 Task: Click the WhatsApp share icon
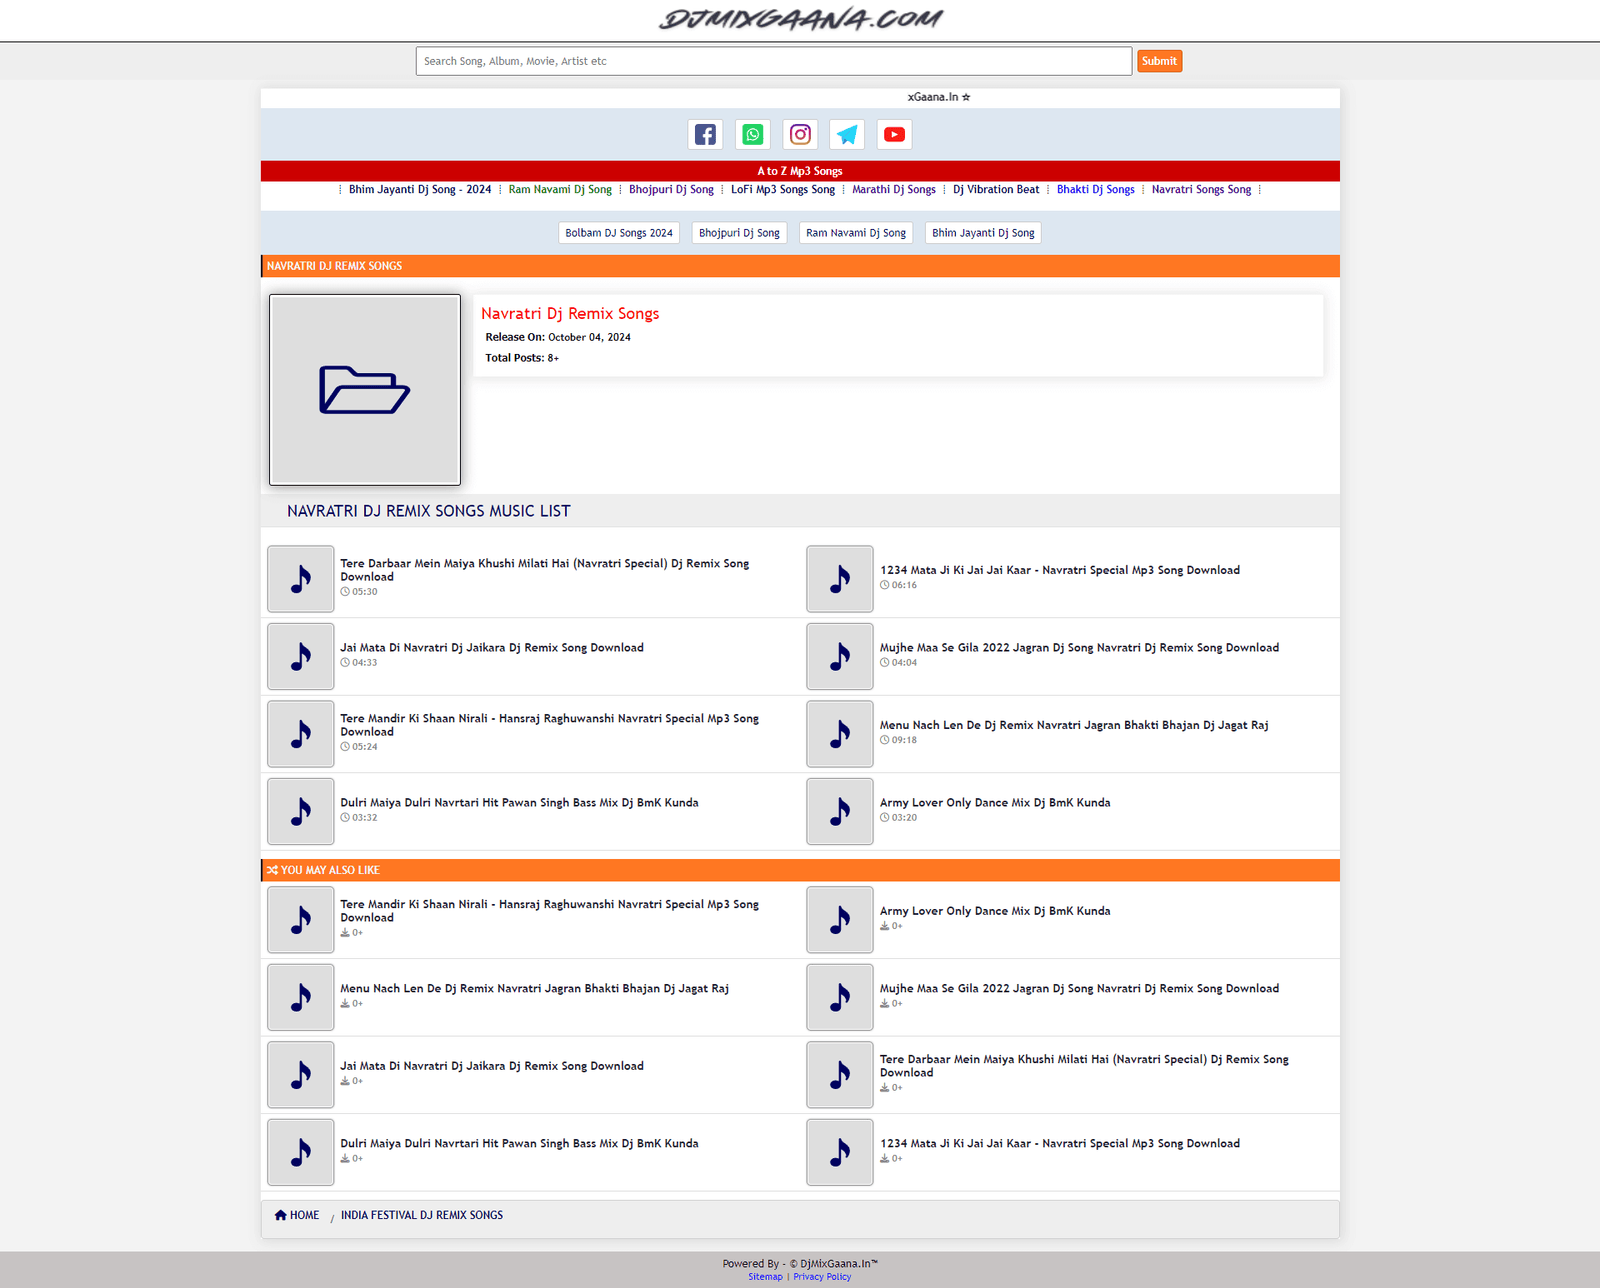click(753, 134)
